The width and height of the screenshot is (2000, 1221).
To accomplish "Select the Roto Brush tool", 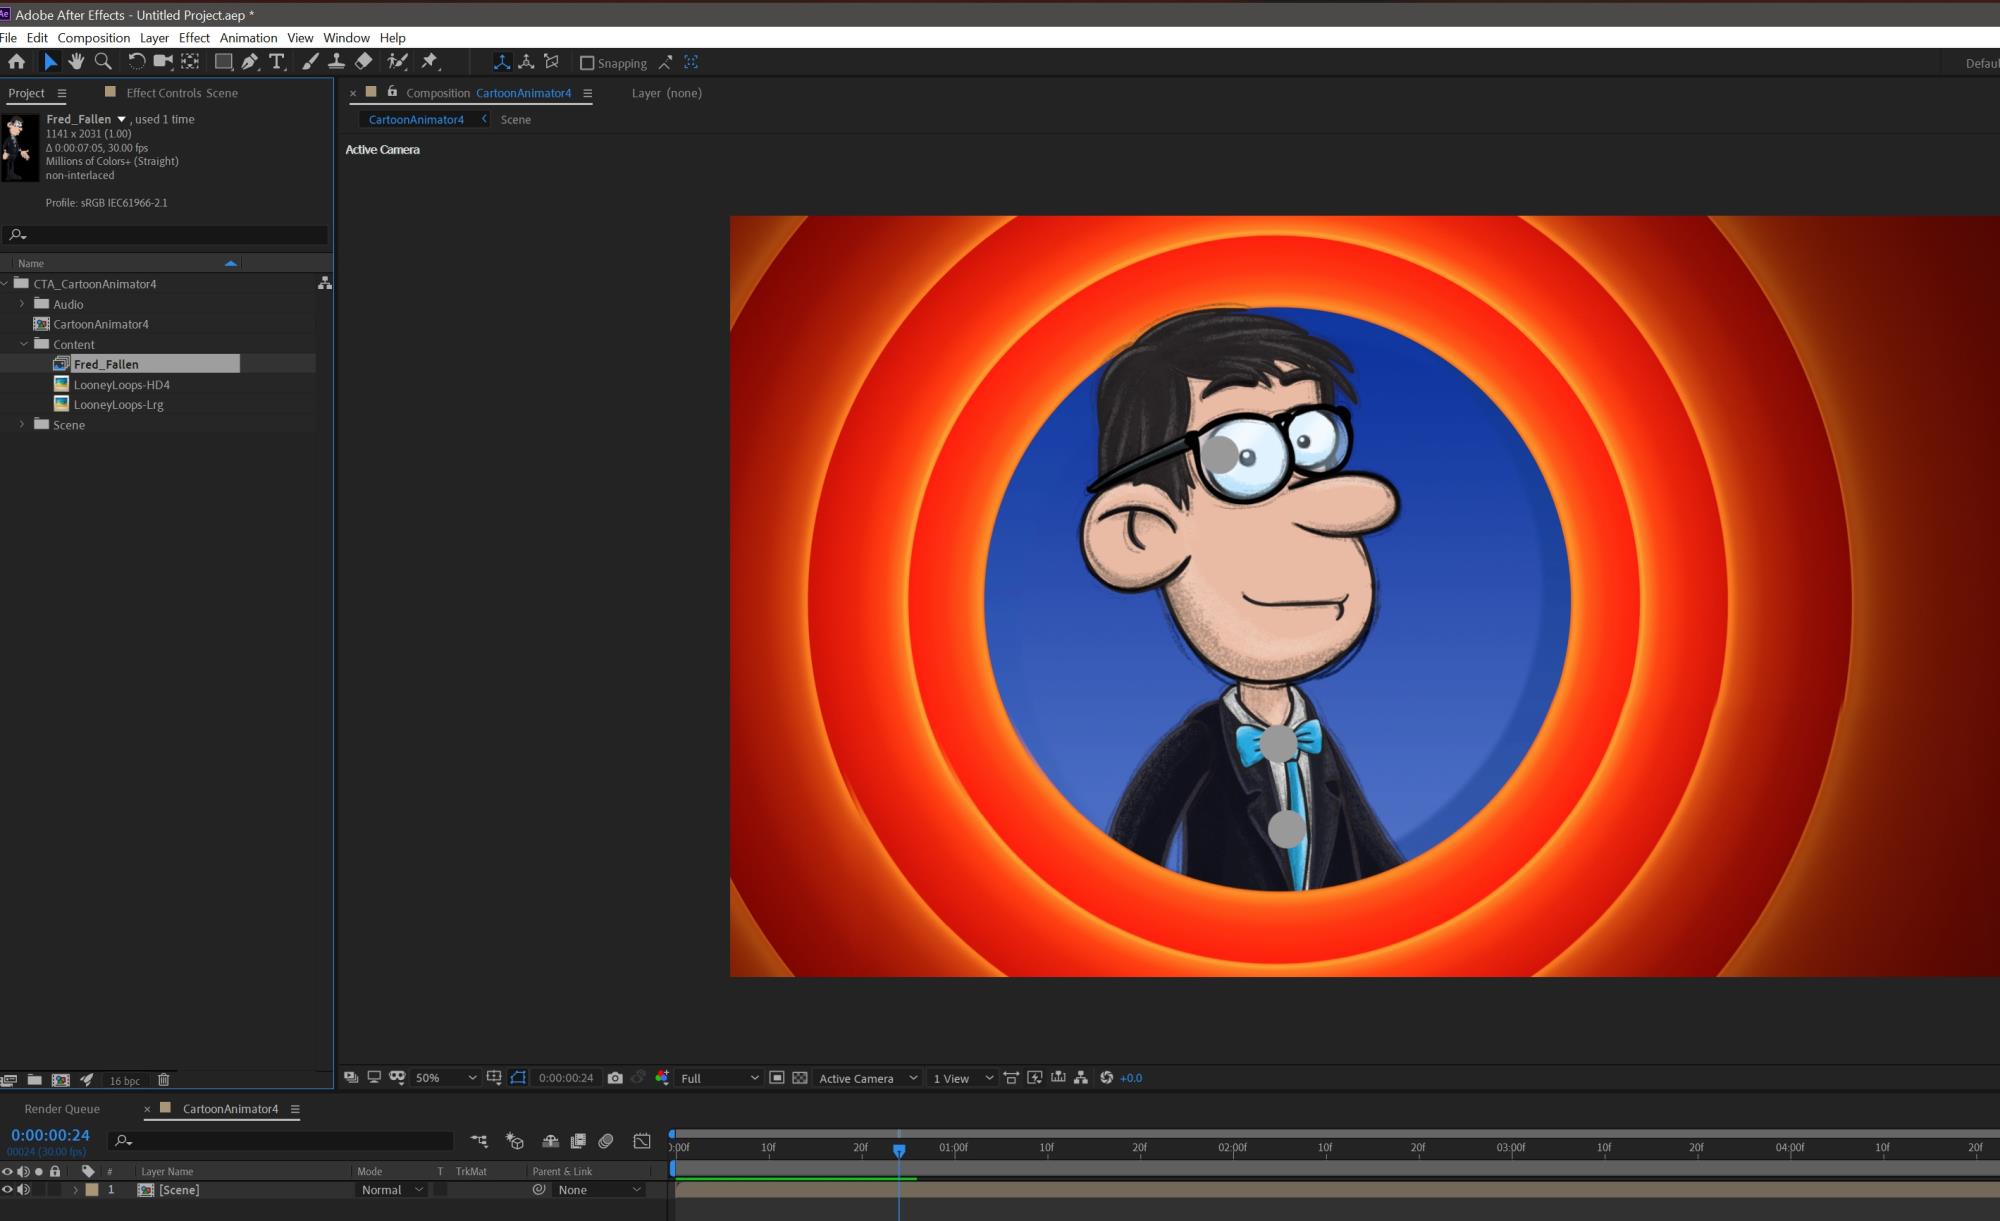I will (397, 62).
